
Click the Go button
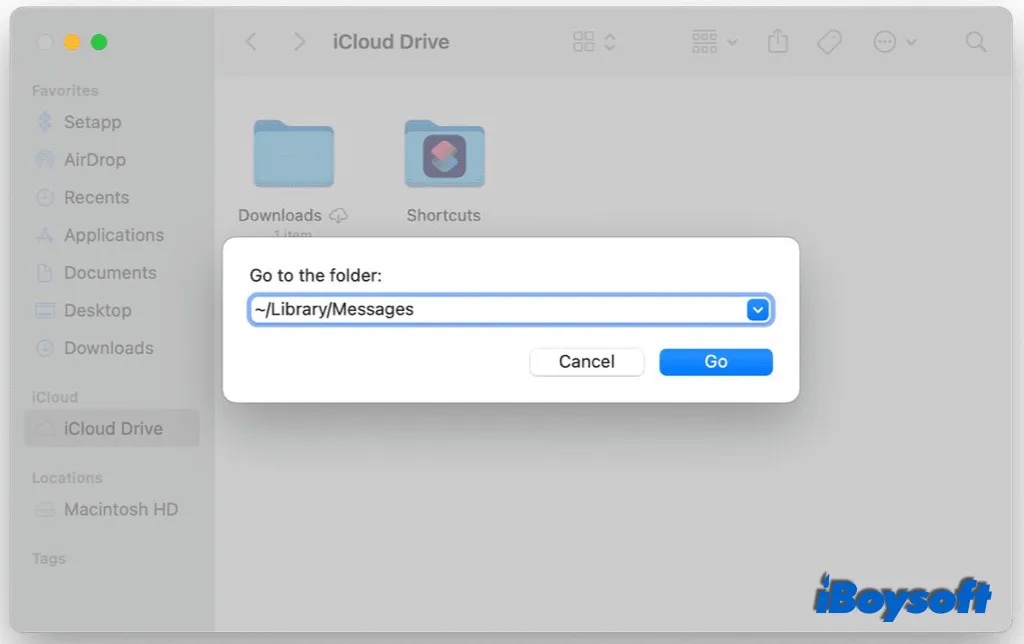tap(716, 361)
